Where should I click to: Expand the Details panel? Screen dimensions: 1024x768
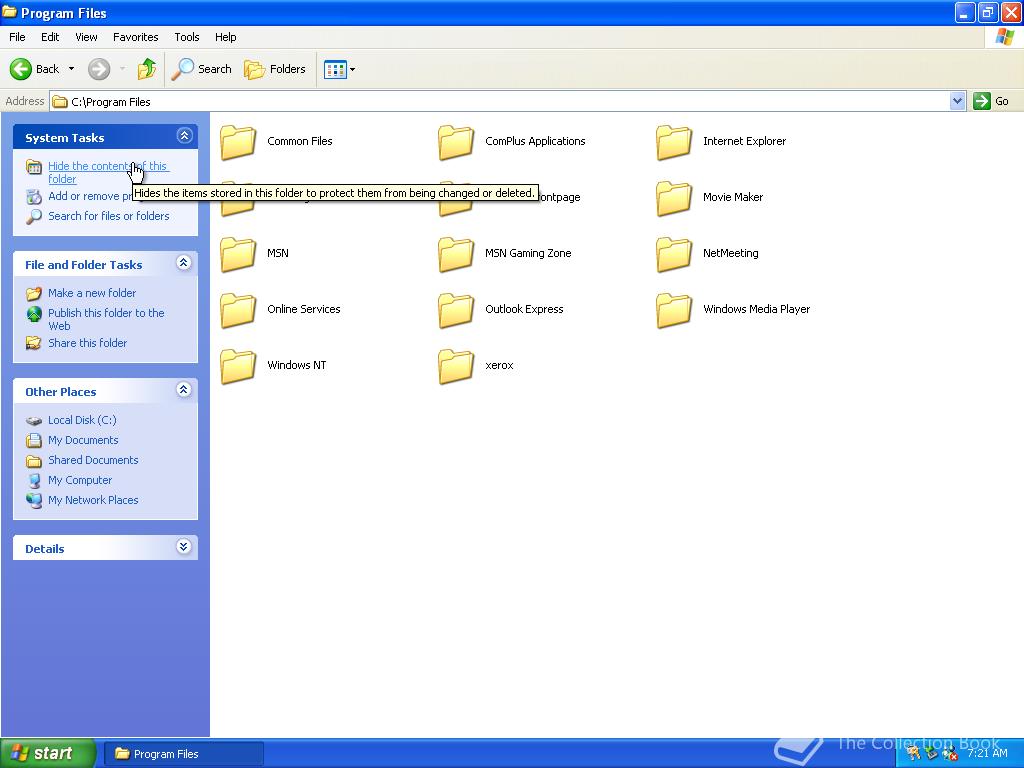click(x=184, y=547)
